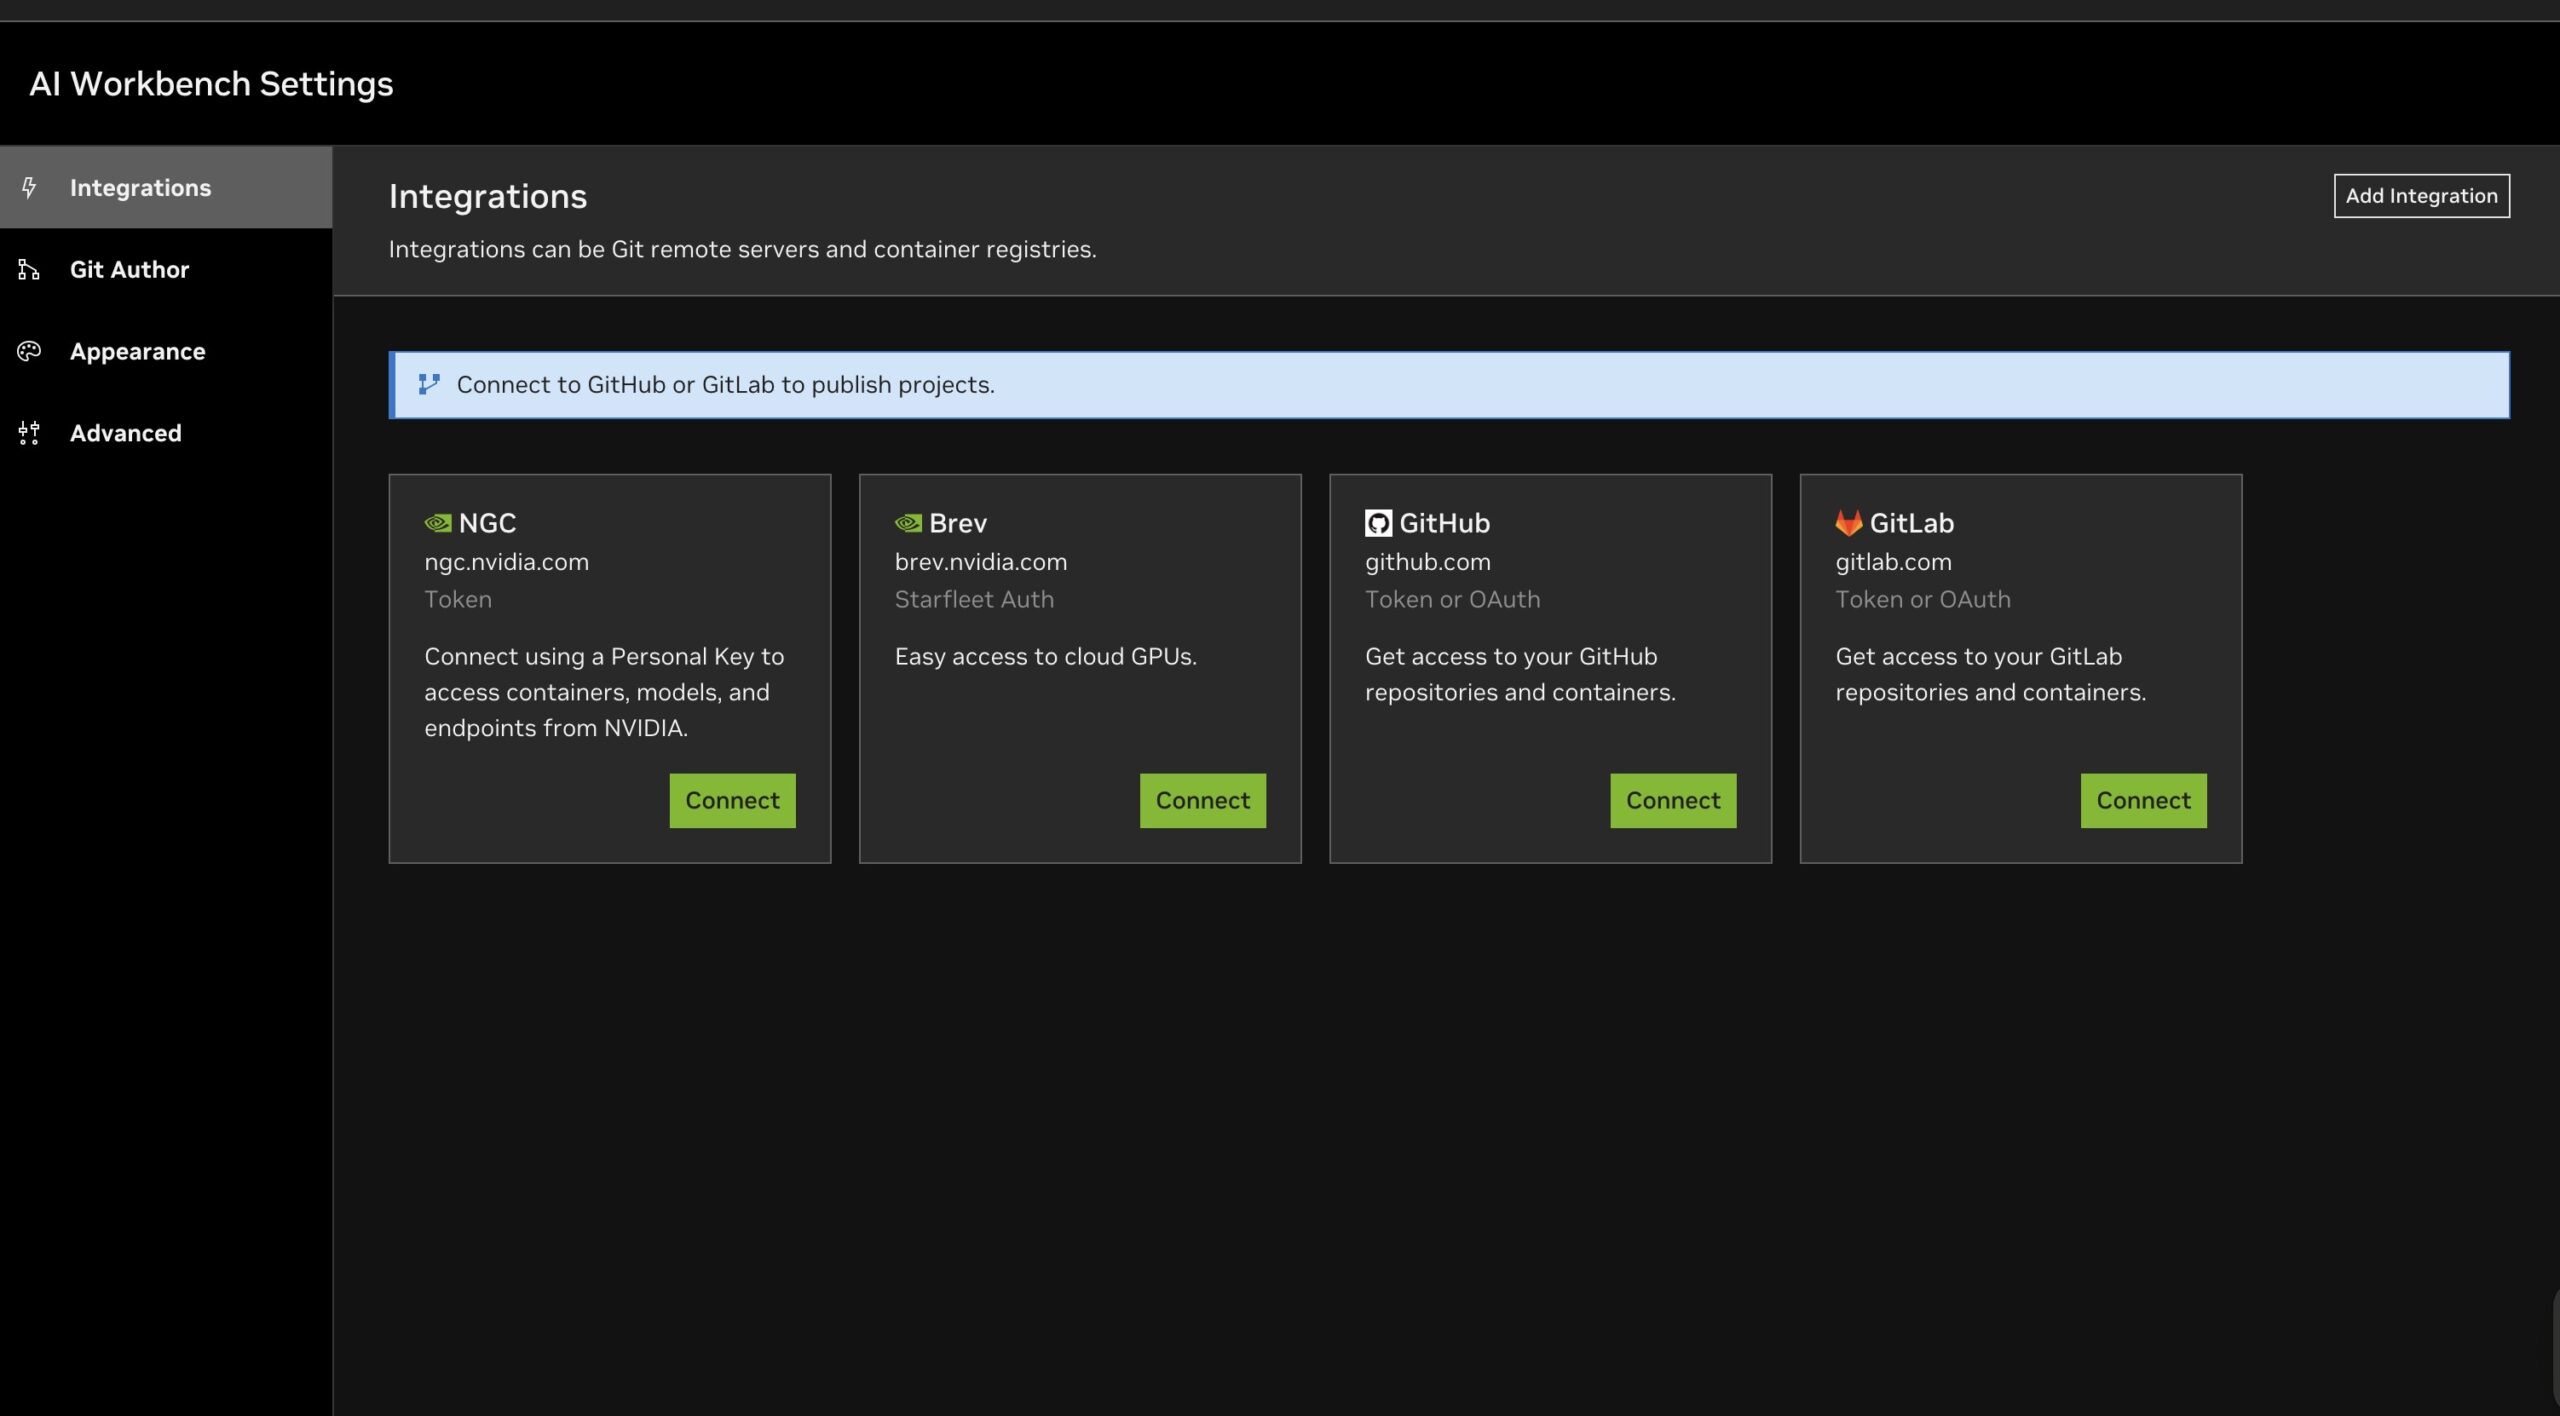
Task: Click the GitHub card title
Action: pyautogui.click(x=1444, y=523)
